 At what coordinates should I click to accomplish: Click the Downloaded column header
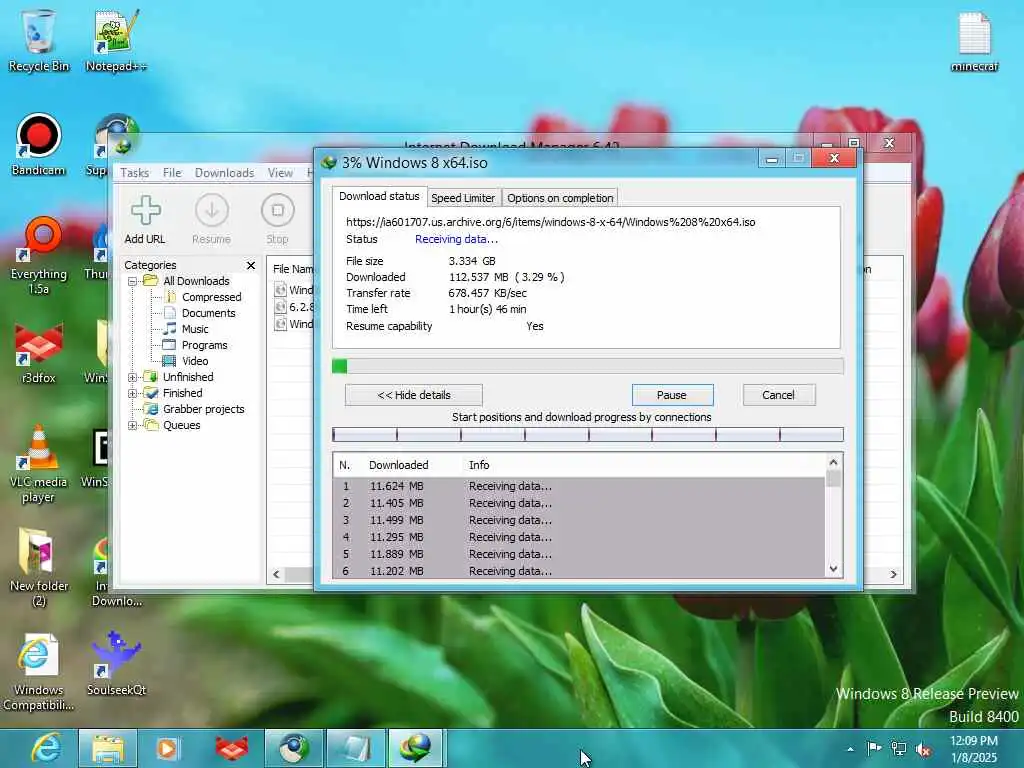(x=398, y=465)
